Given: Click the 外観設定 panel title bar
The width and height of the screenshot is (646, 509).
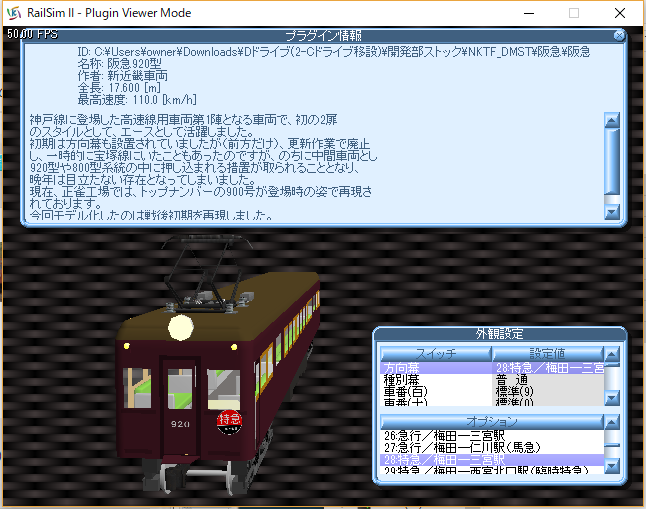Looking at the screenshot, I should click(500, 333).
